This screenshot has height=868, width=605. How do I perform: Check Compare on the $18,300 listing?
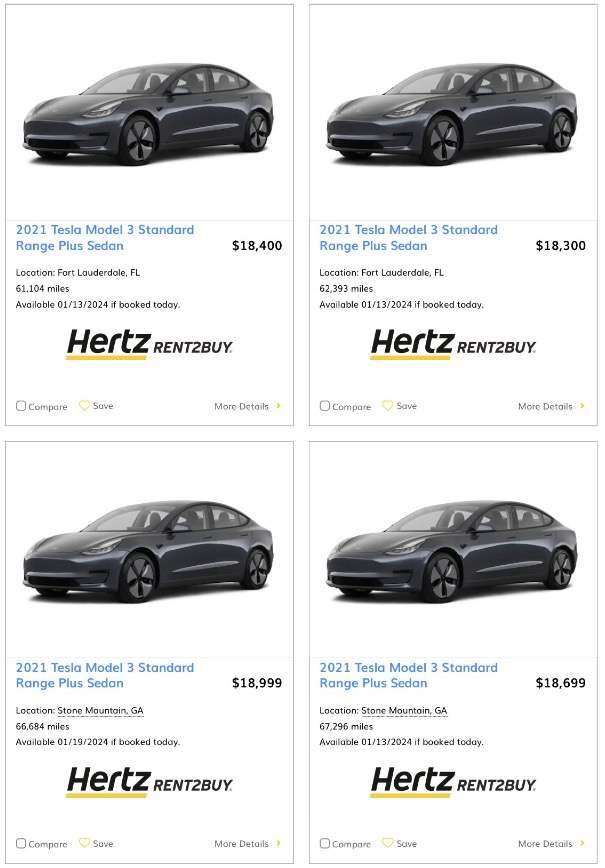[x=324, y=406]
